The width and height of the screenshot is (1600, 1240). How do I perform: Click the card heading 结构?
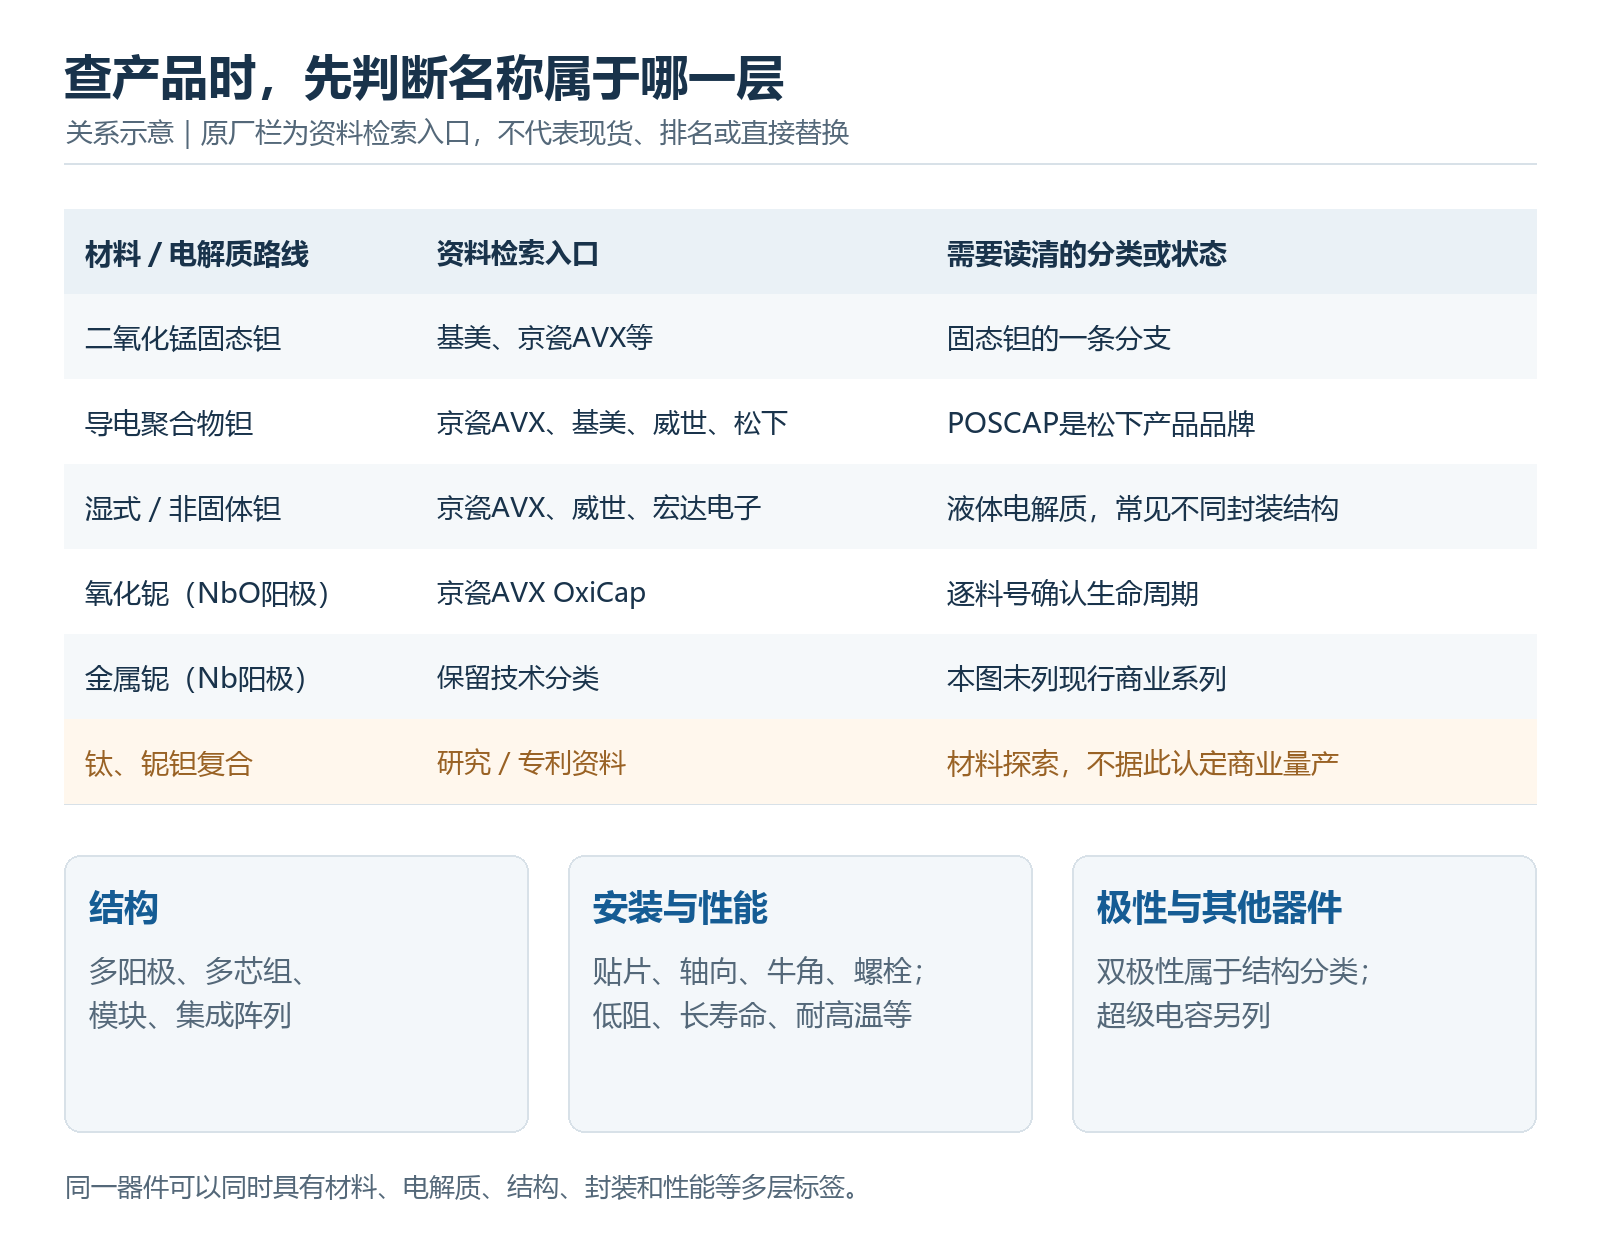click(x=124, y=908)
